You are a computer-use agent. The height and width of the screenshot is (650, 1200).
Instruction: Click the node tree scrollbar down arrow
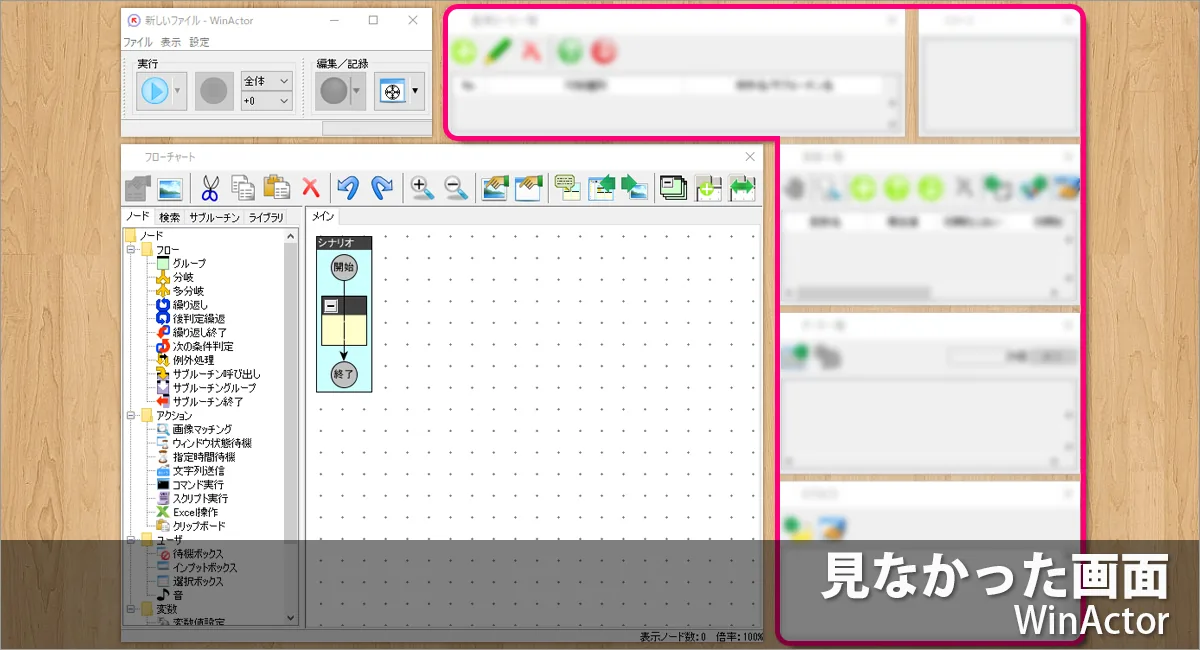pos(291,618)
